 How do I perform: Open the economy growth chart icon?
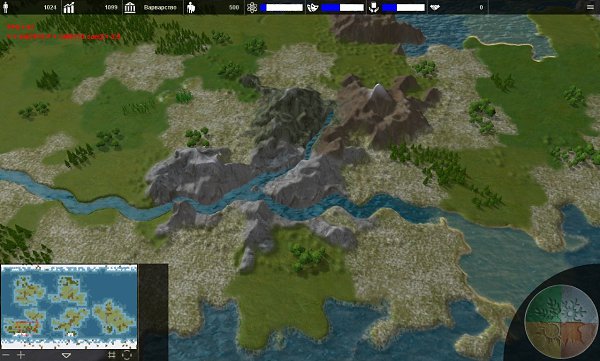[69, 7]
